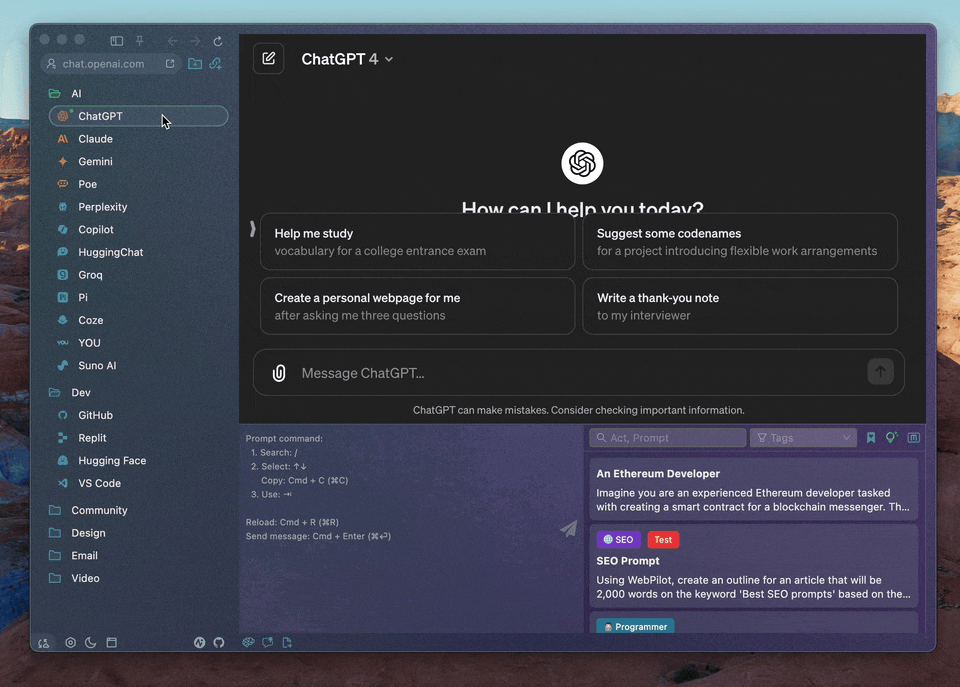This screenshot has width=960, height=687.
Task: Click the chat bolt icon in the bottom bar
Action: pos(268,642)
